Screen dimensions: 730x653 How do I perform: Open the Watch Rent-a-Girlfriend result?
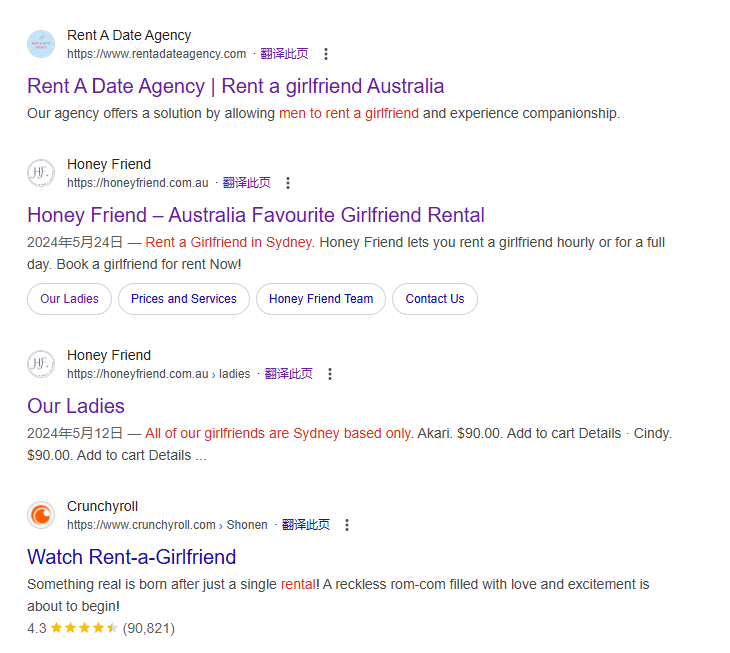pos(132,557)
